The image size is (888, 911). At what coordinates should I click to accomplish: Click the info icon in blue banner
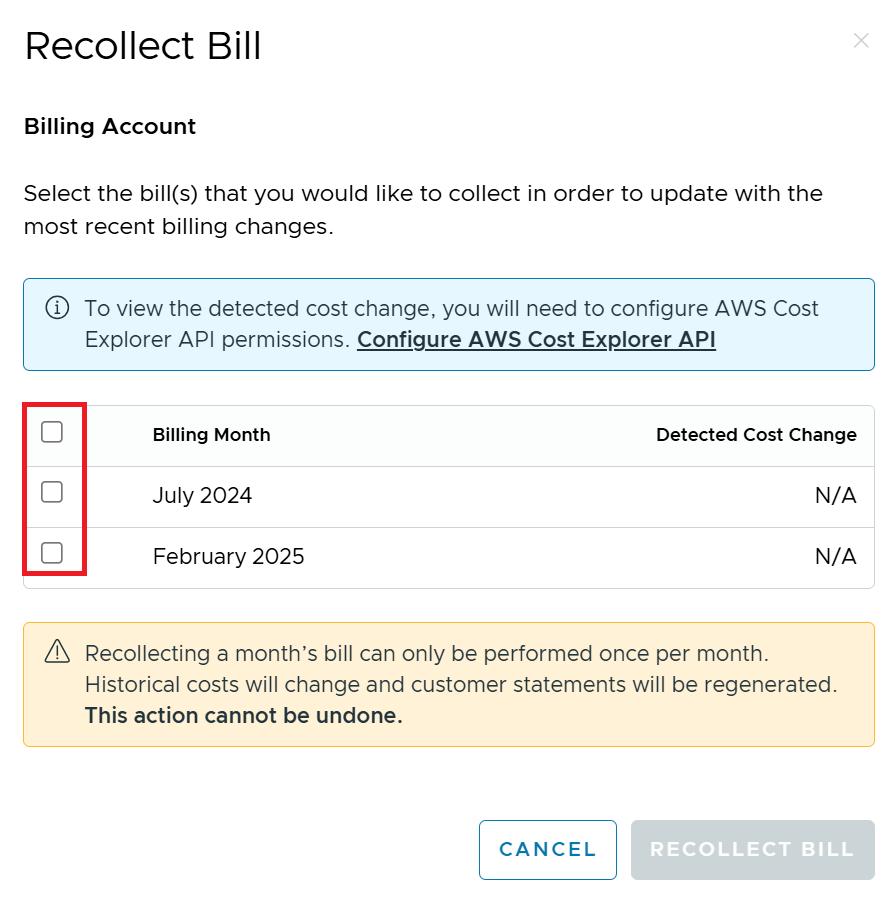[x=58, y=308]
